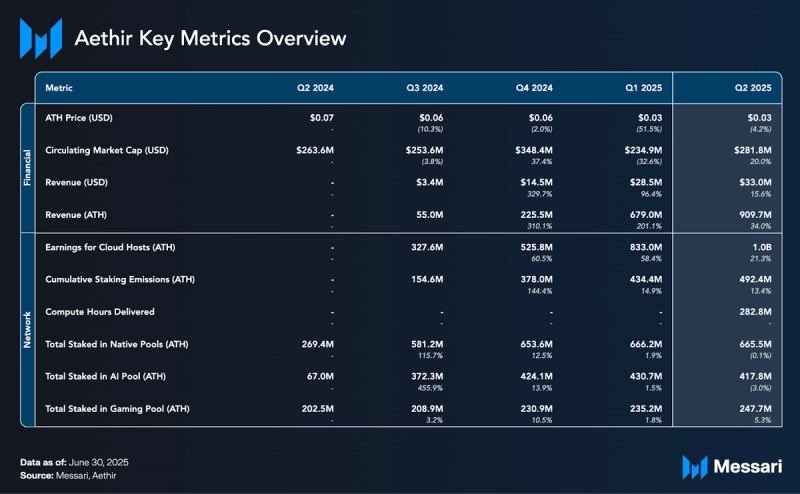The image size is (800, 494).
Task: Click the Source: Messari, Aethir text
Action: coord(68,476)
